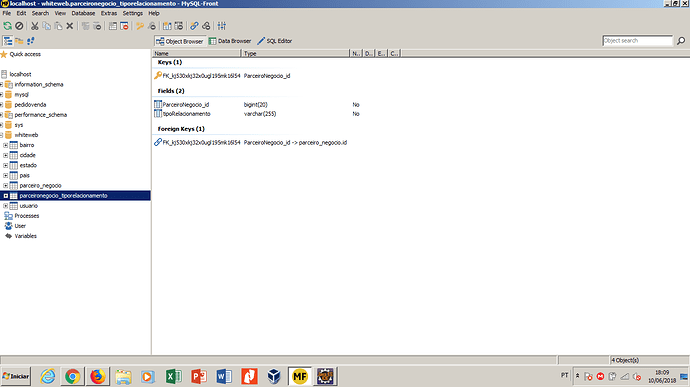Switch to the Data Browser tab
This screenshot has width=690, height=387.
(230, 41)
